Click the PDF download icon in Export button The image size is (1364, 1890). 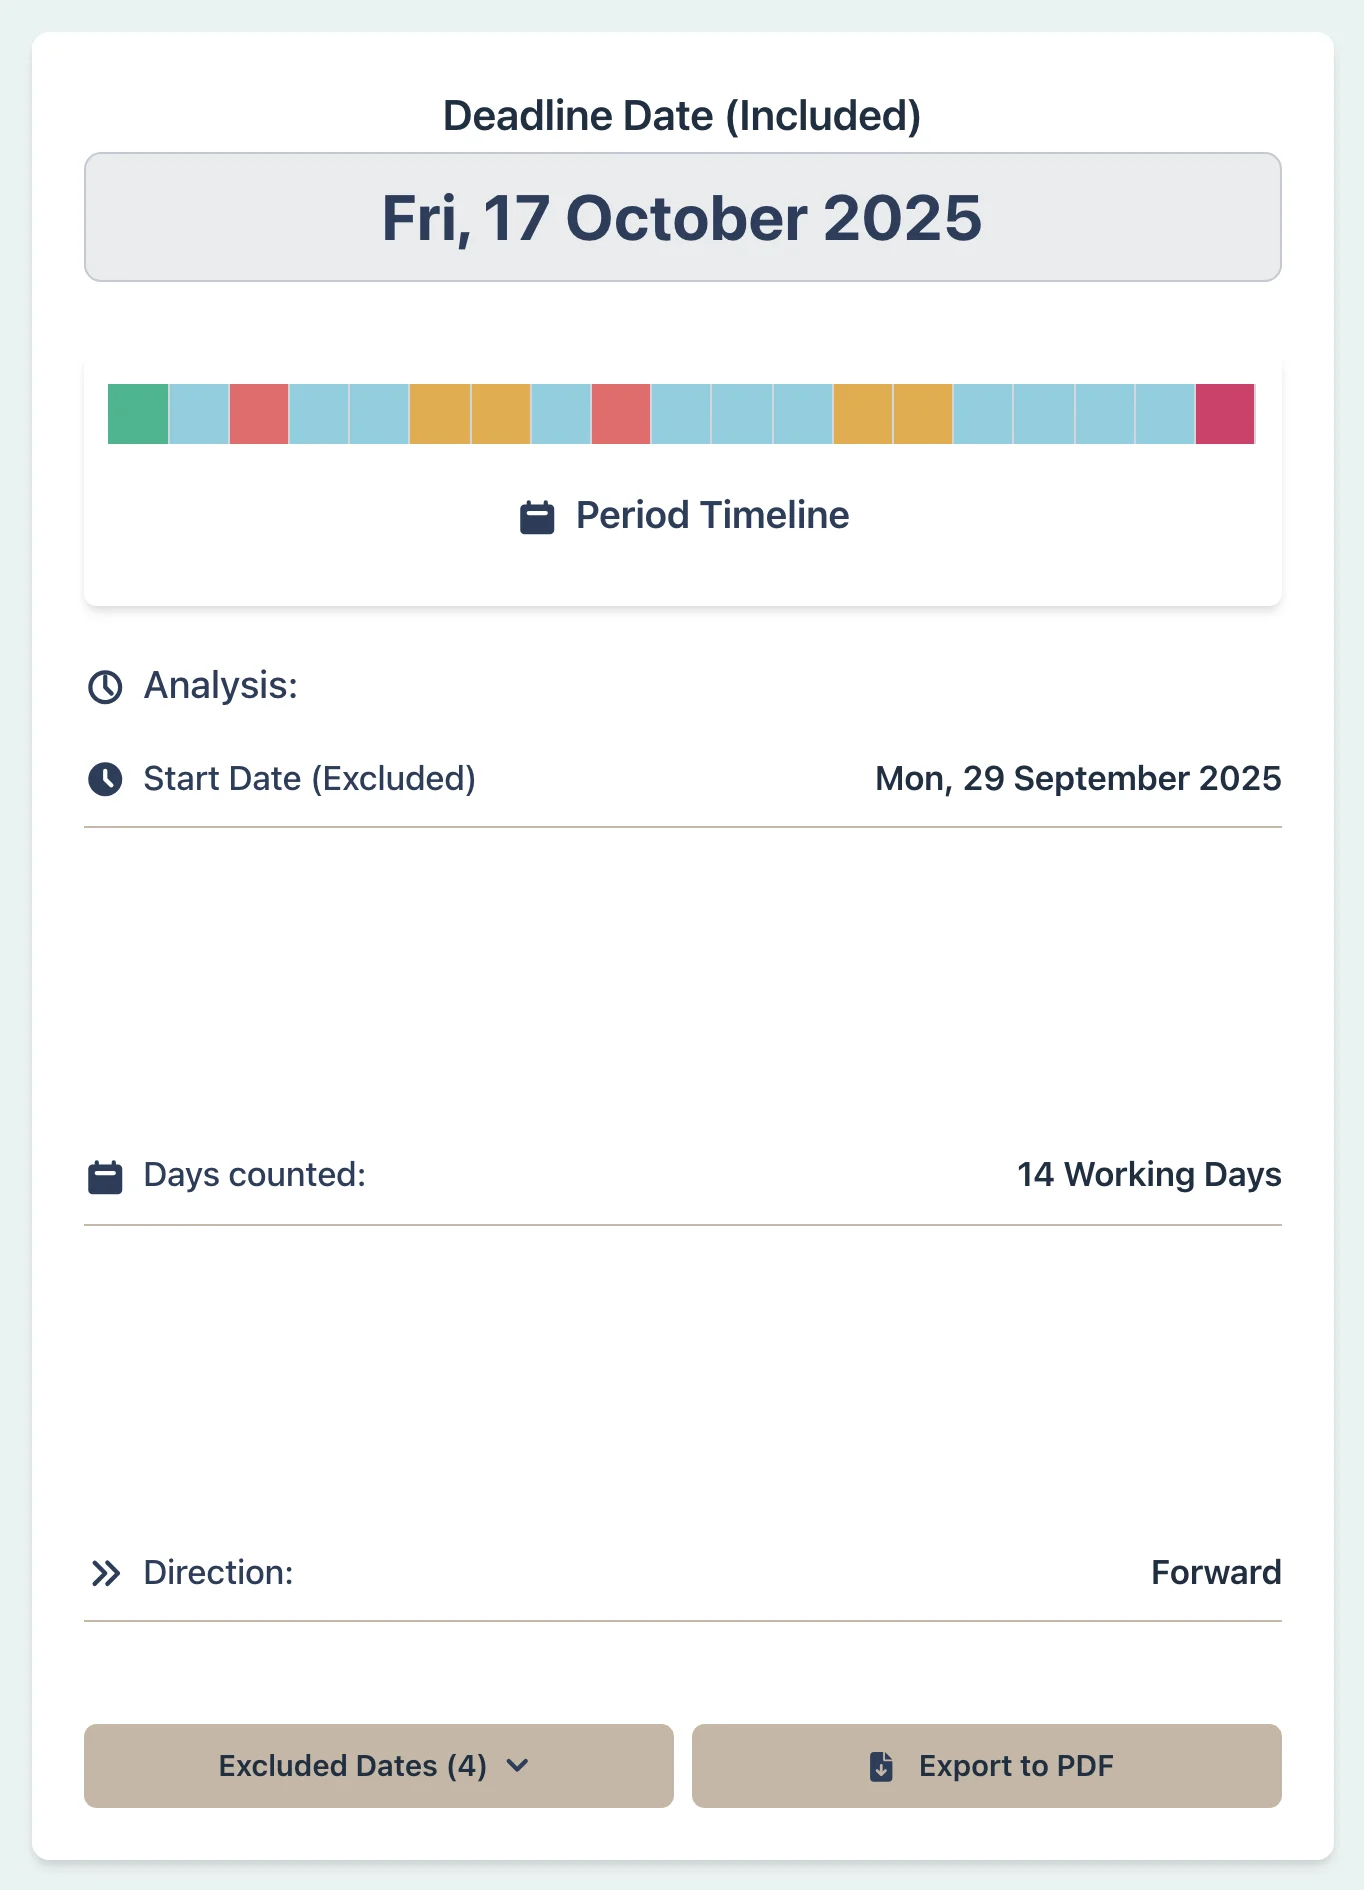[x=881, y=1766]
